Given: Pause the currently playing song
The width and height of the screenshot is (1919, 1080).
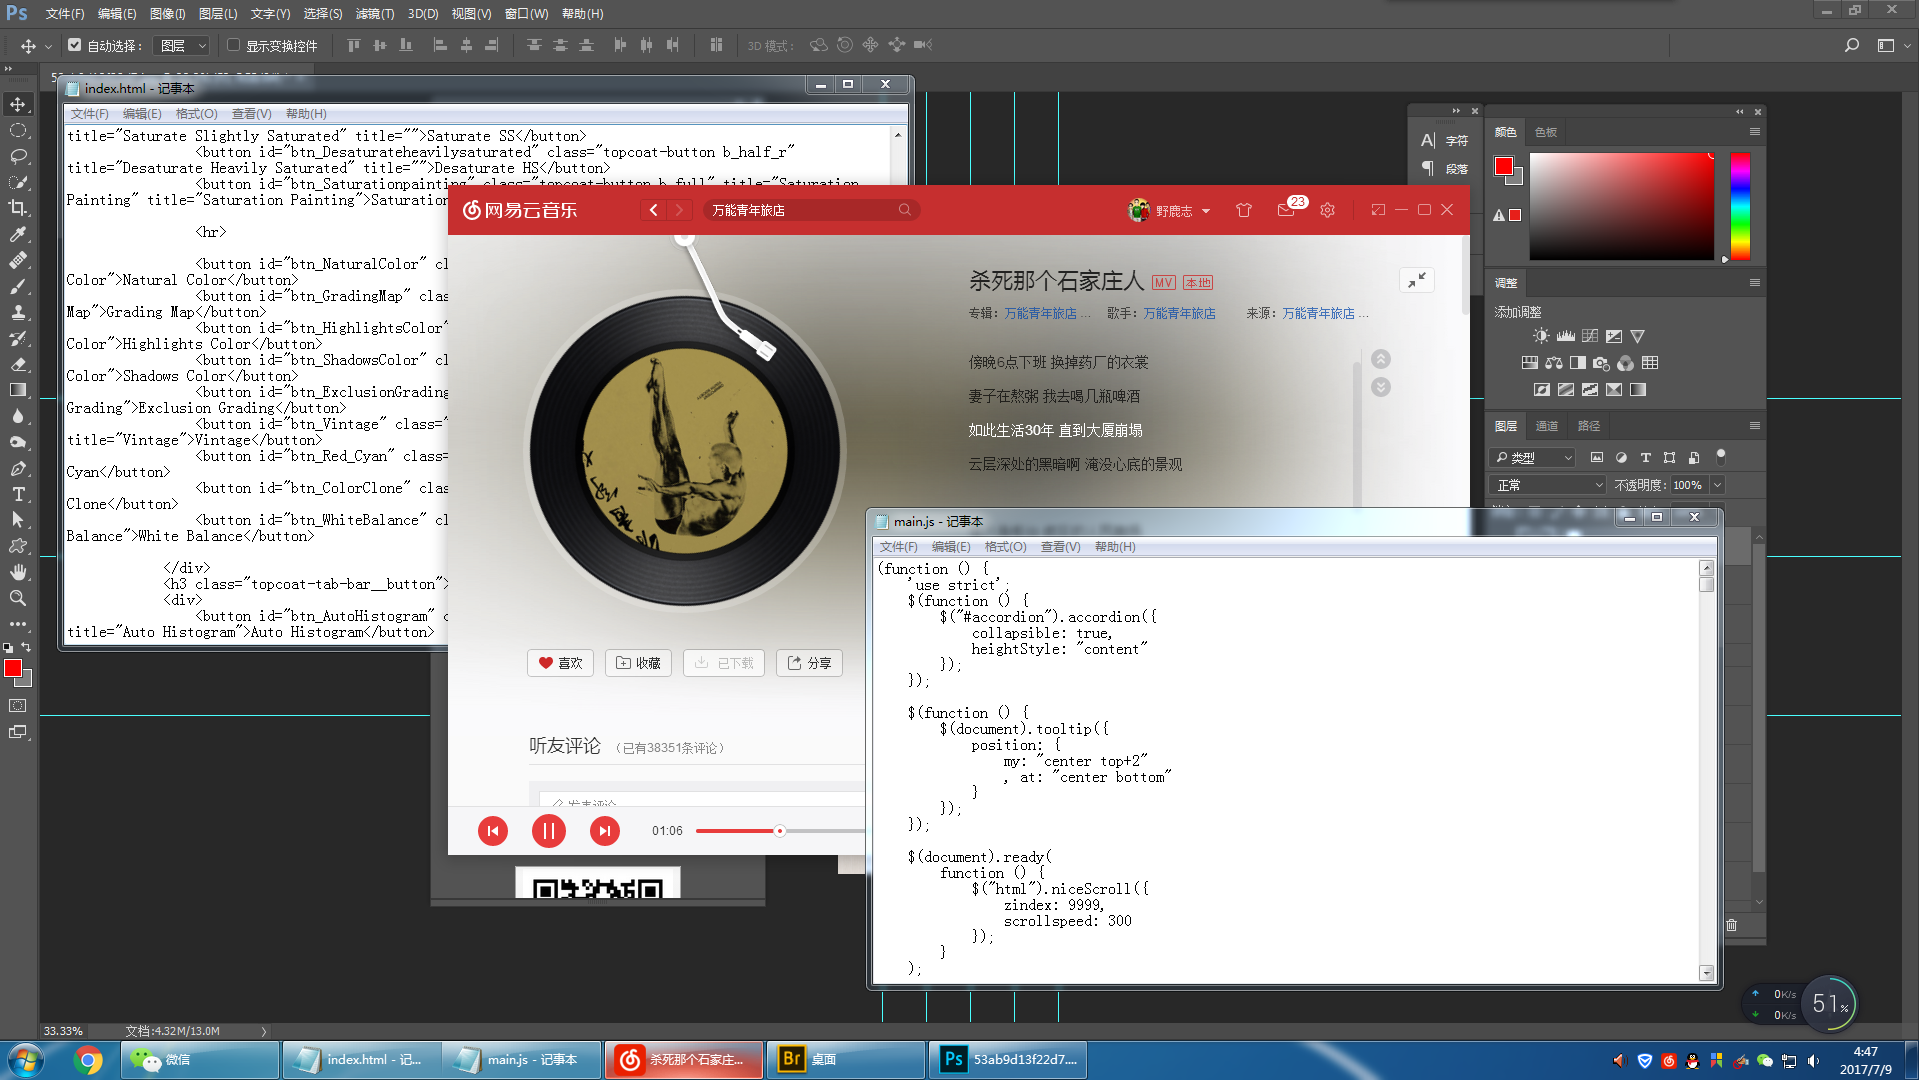Looking at the screenshot, I should (548, 831).
